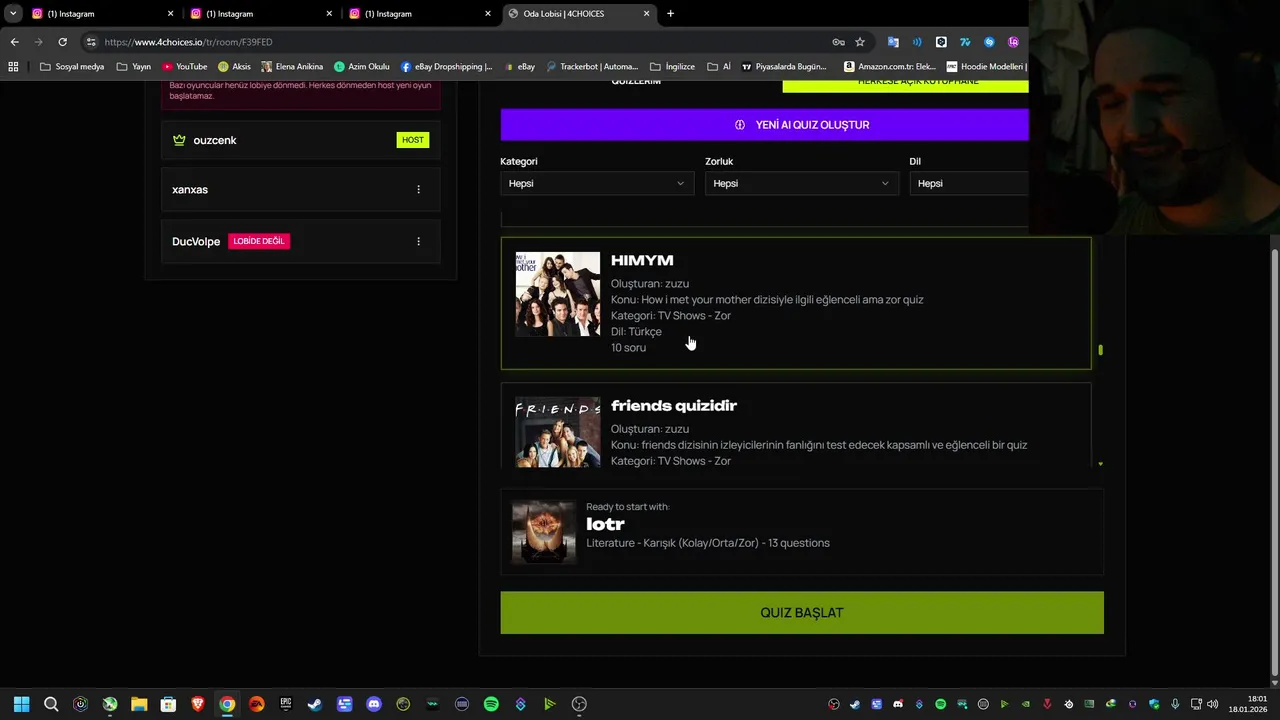The image size is (1280, 720).
Task: Launch Brave browser from the taskbar
Action: 198,704
